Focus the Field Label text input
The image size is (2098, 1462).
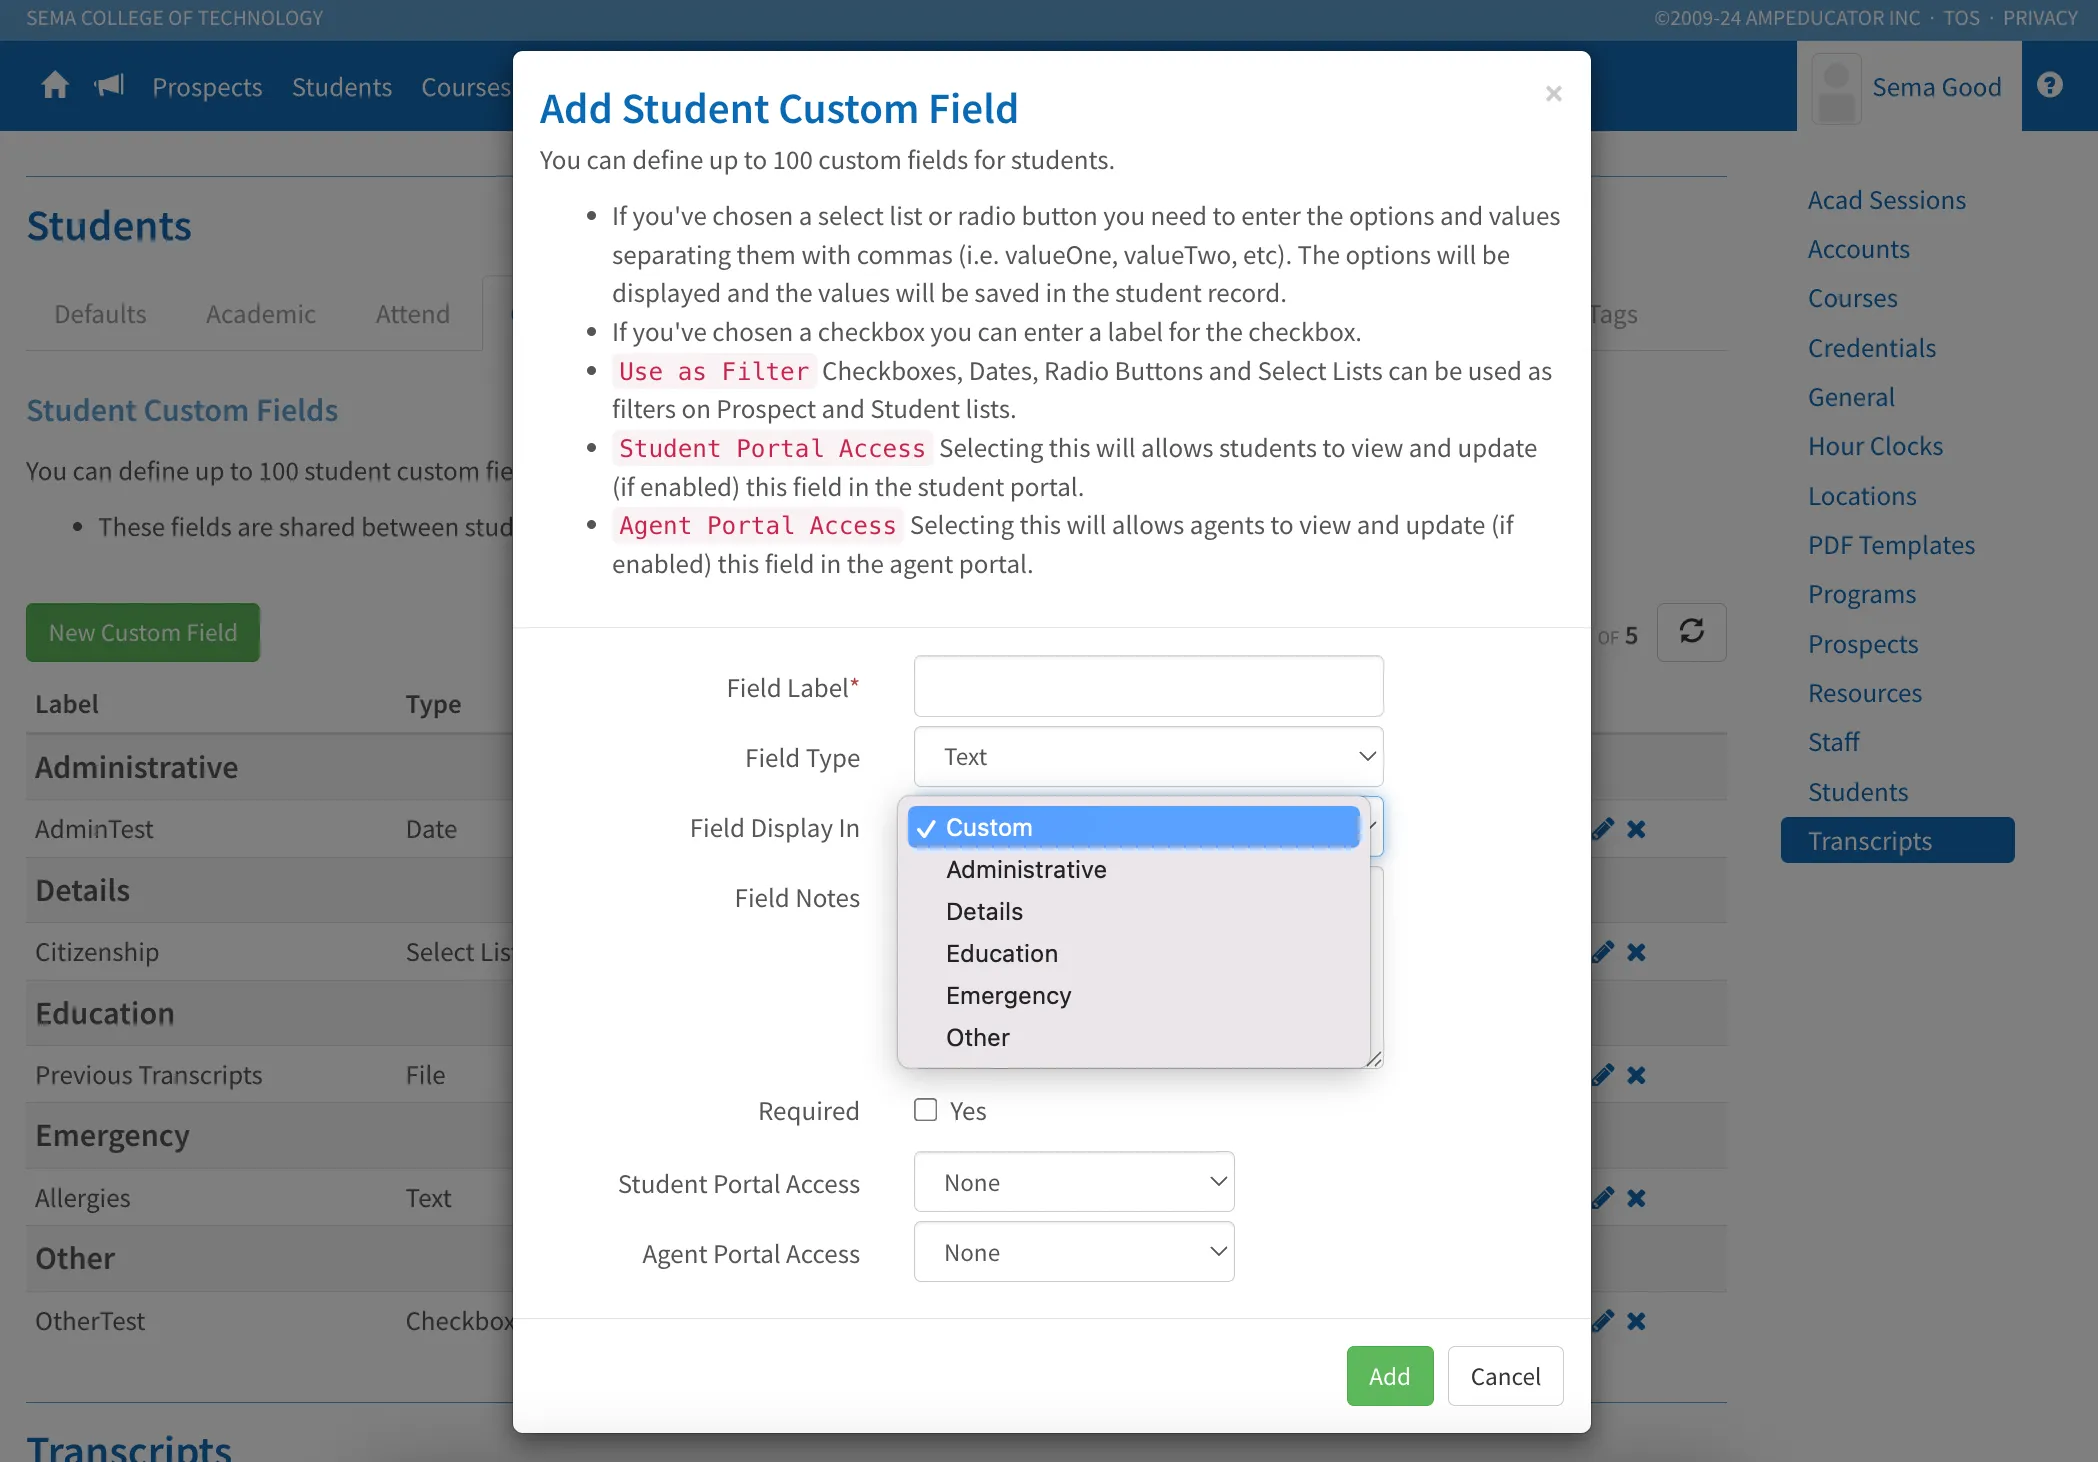[1148, 687]
